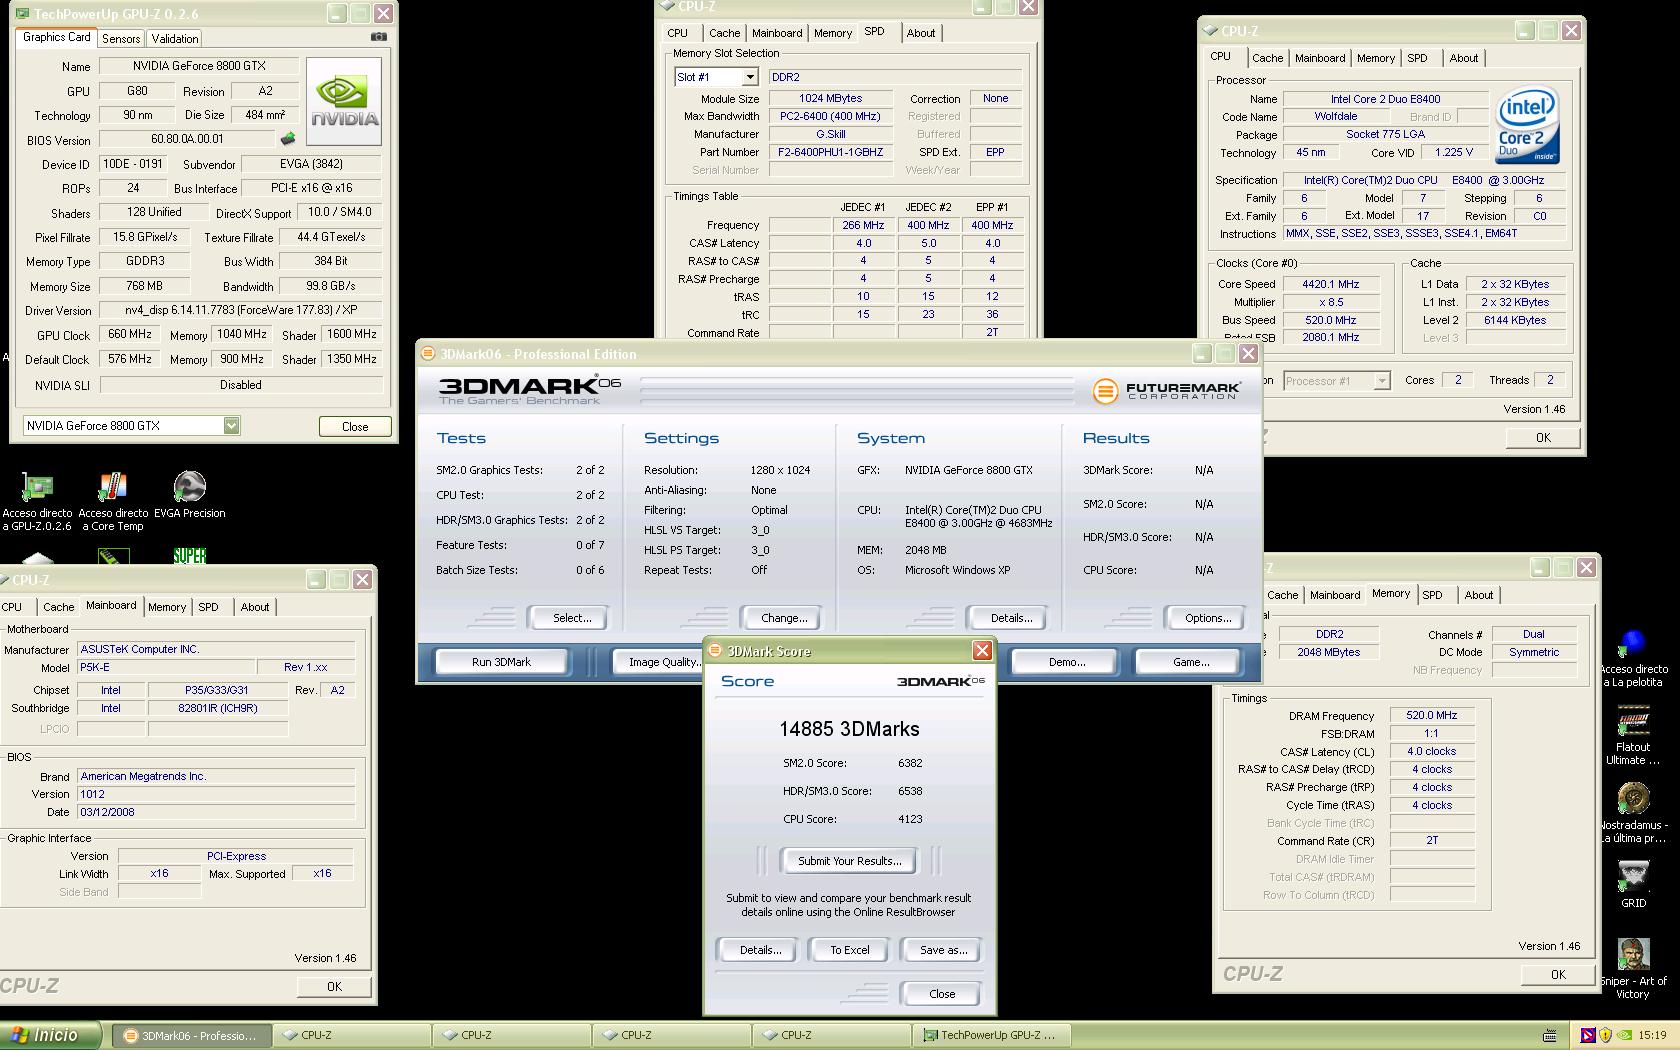Switch to 3DMark06 taskbar button
Image resolution: width=1680 pixels, height=1050 pixels.
coord(190,1035)
